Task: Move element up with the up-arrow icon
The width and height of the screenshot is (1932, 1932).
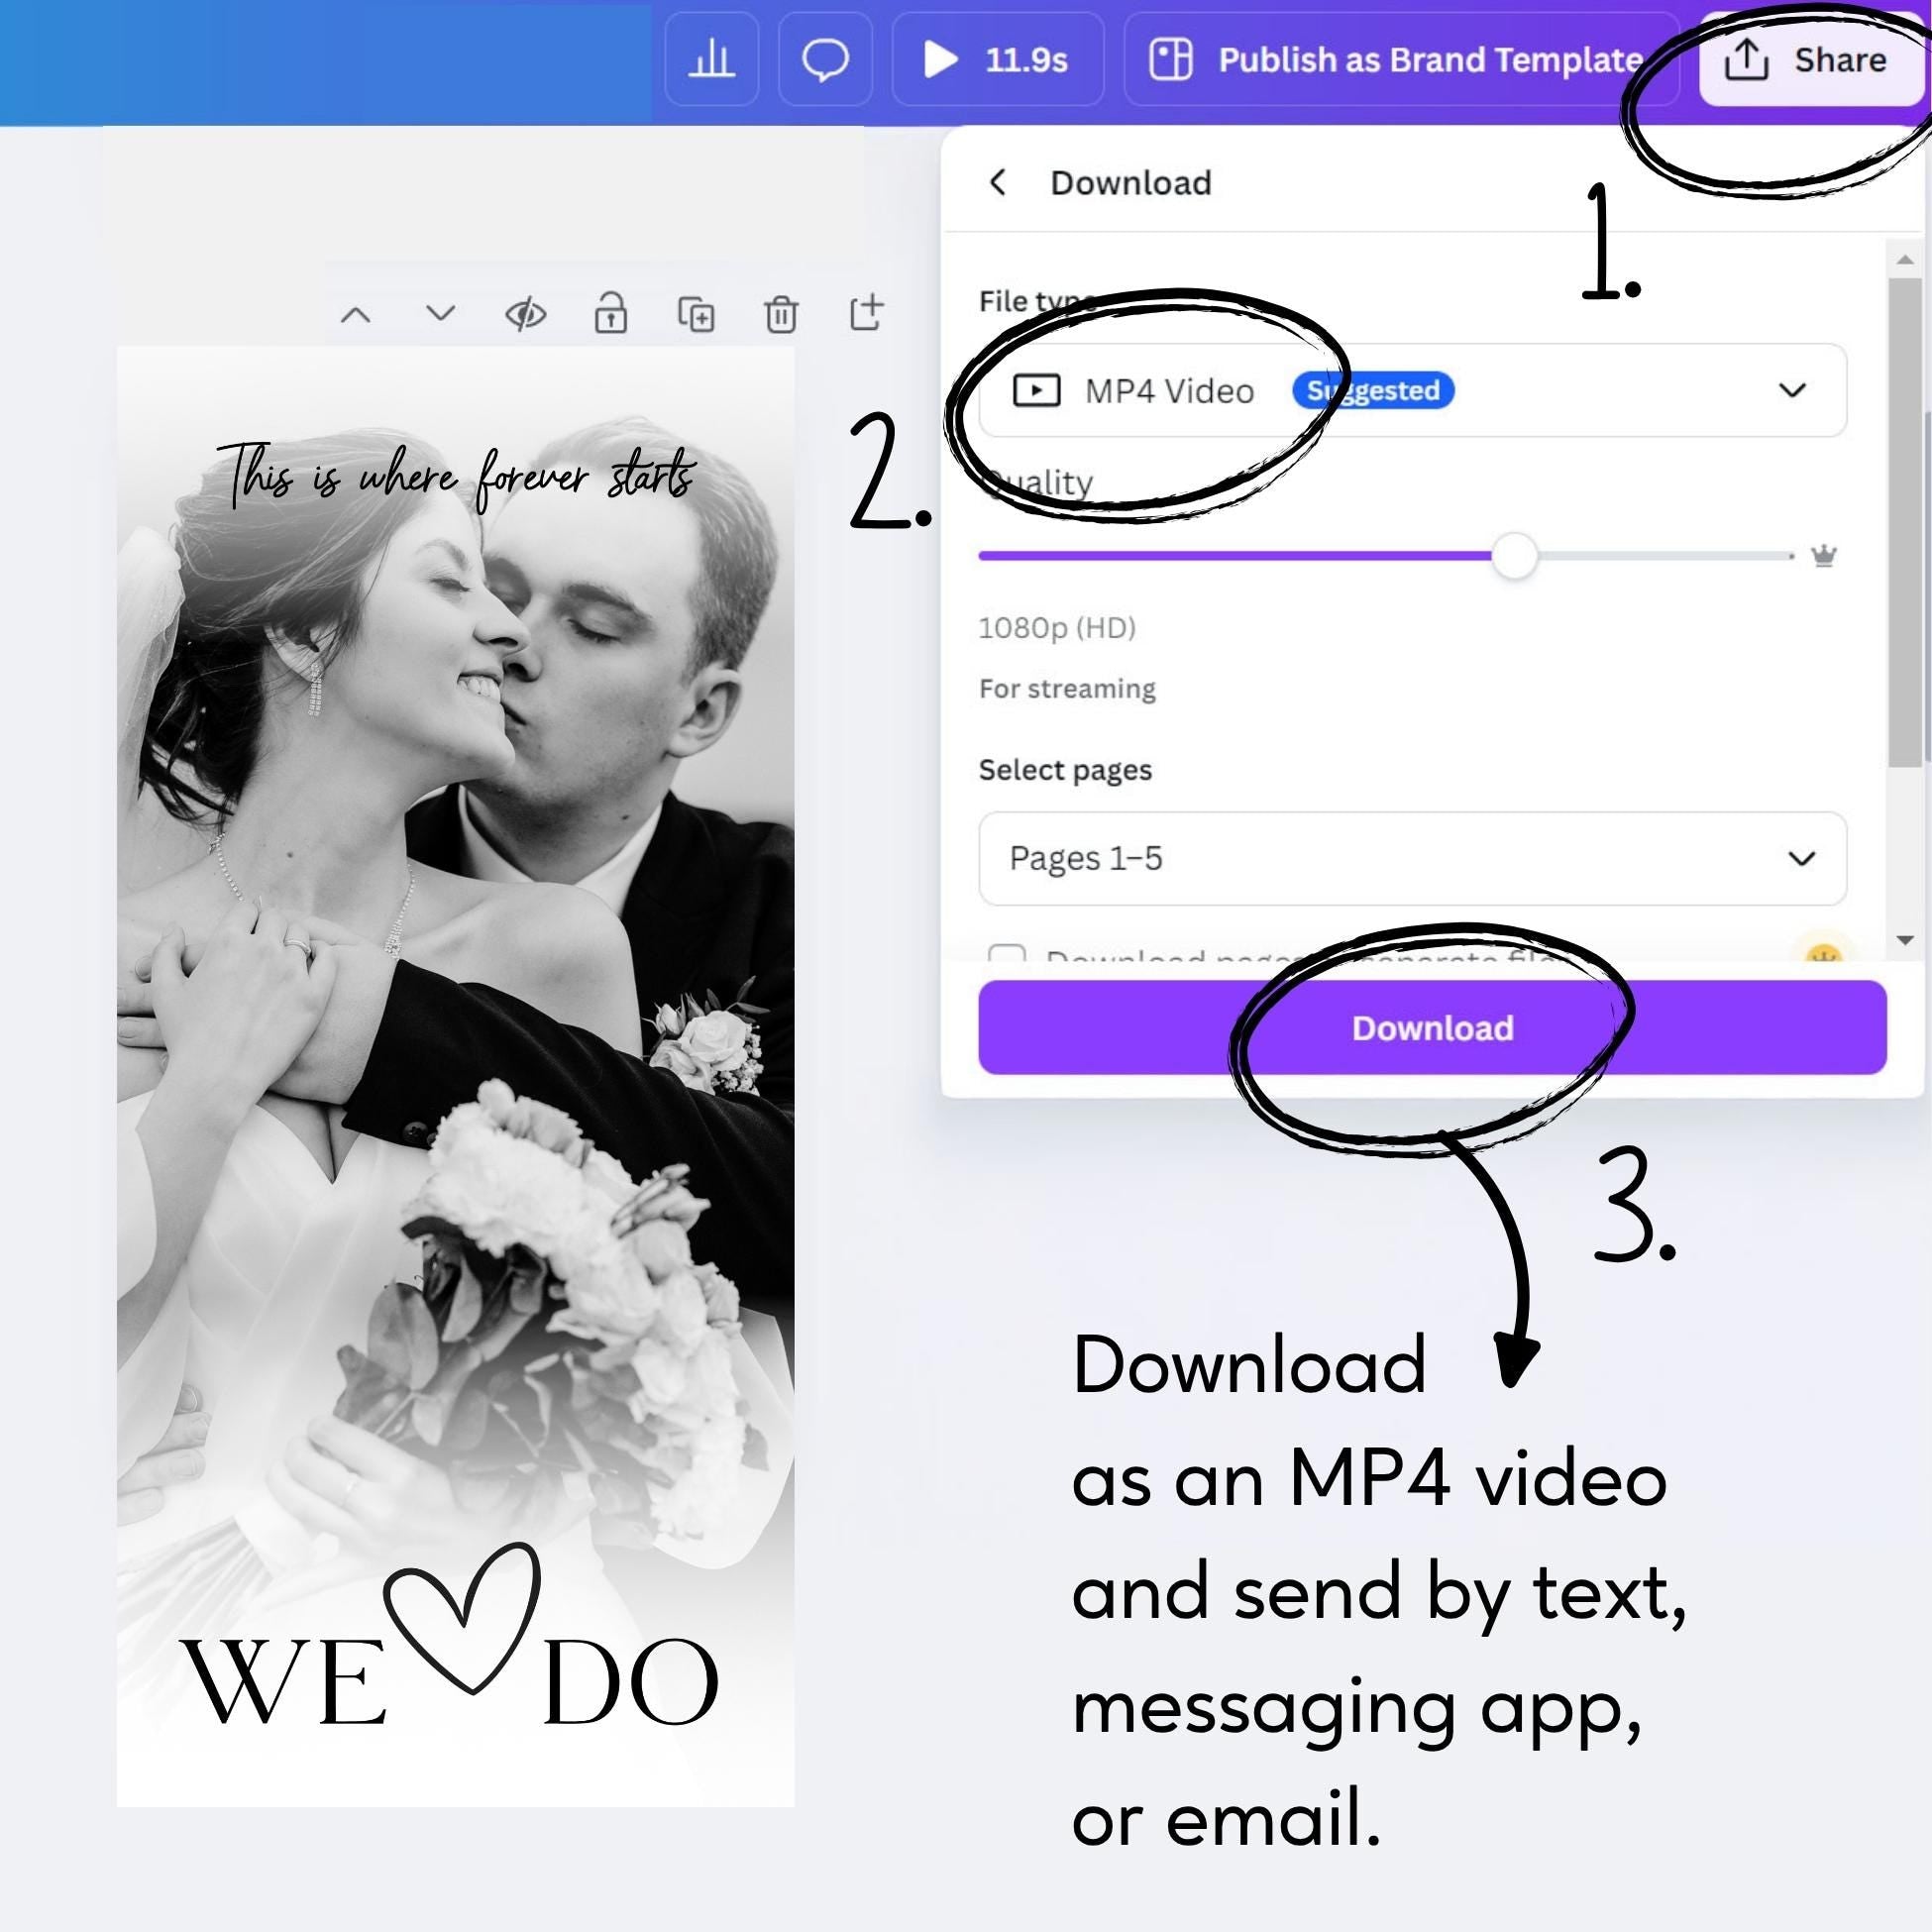Action: pyautogui.click(x=357, y=313)
